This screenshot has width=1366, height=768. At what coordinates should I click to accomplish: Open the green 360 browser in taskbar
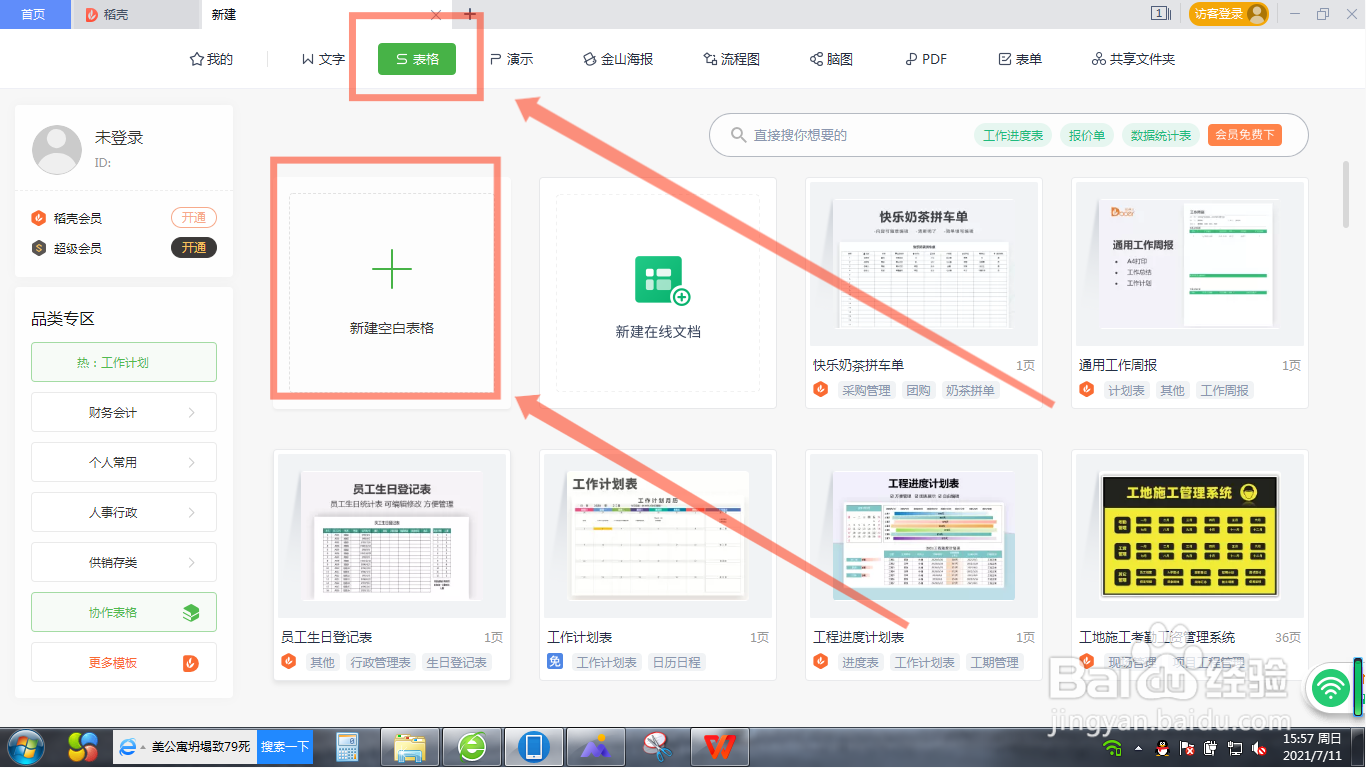(x=472, y=747)
